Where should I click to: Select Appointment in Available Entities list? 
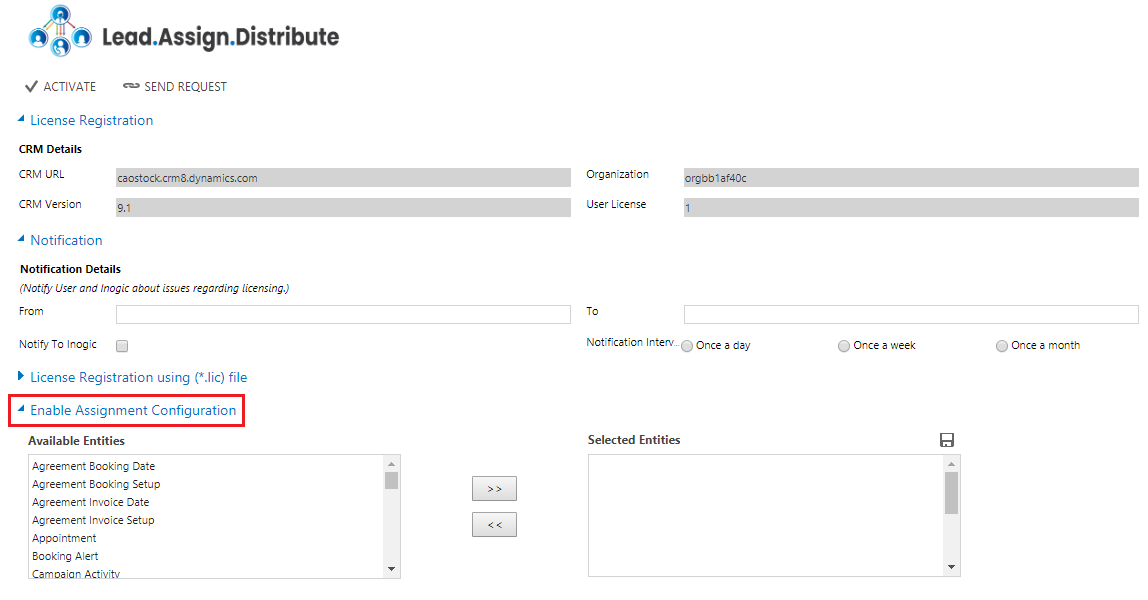64,538
